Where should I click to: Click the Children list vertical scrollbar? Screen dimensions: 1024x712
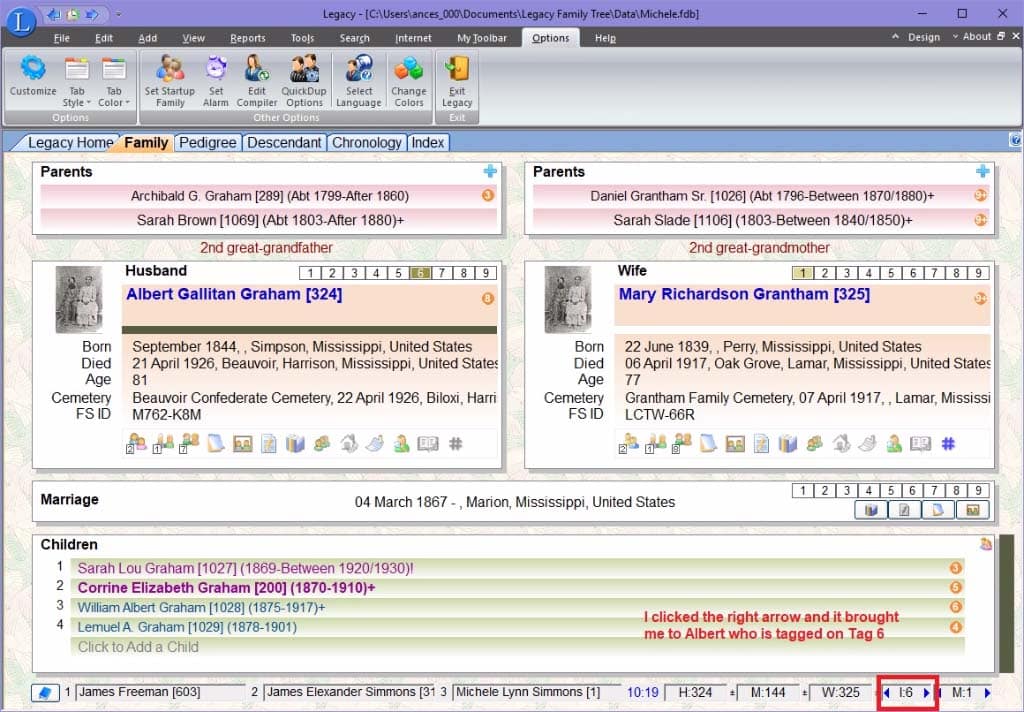click(1006, 603)
